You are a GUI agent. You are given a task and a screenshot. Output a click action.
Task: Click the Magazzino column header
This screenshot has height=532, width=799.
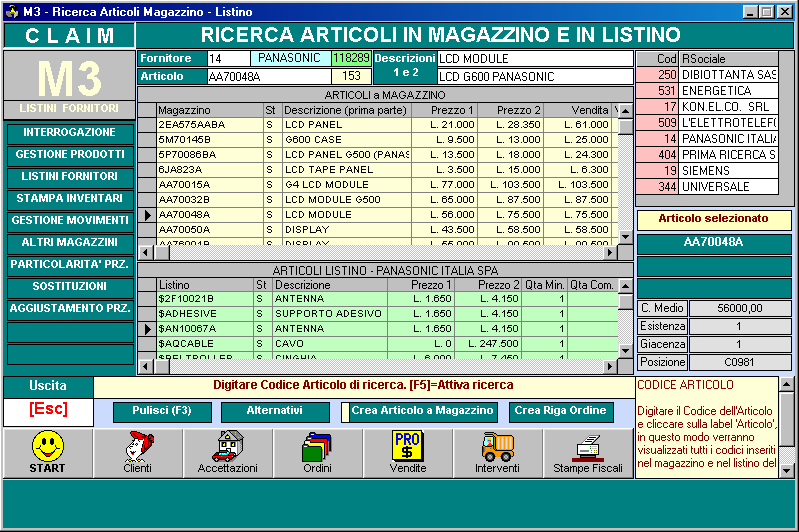pyautogui.click(x=209, y=110)
